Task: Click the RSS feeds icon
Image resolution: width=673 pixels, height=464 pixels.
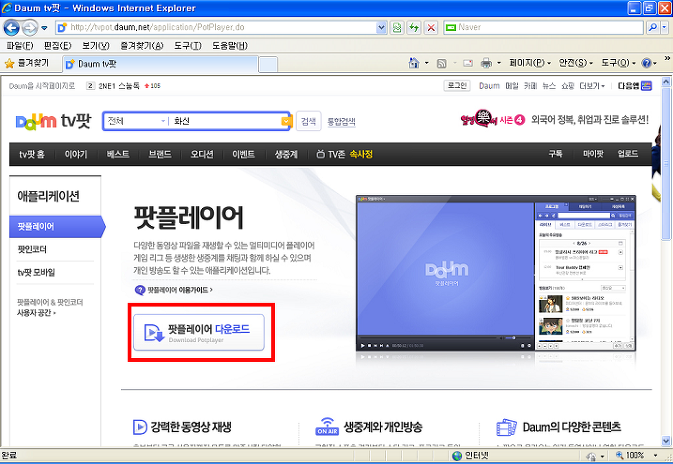Action: [441, 64]
